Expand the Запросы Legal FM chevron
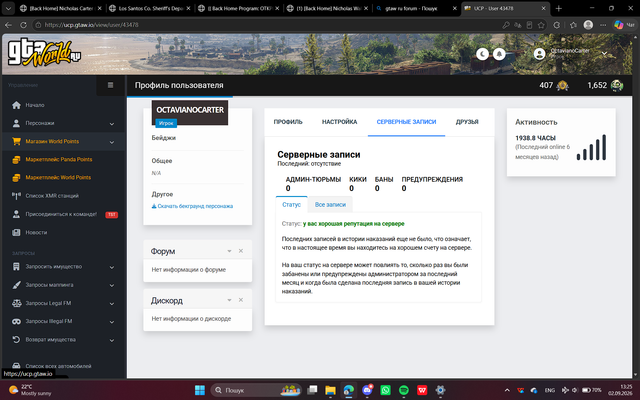Viewport: 640px width, 400px height. pyautogui.click(x=112, y=304)
